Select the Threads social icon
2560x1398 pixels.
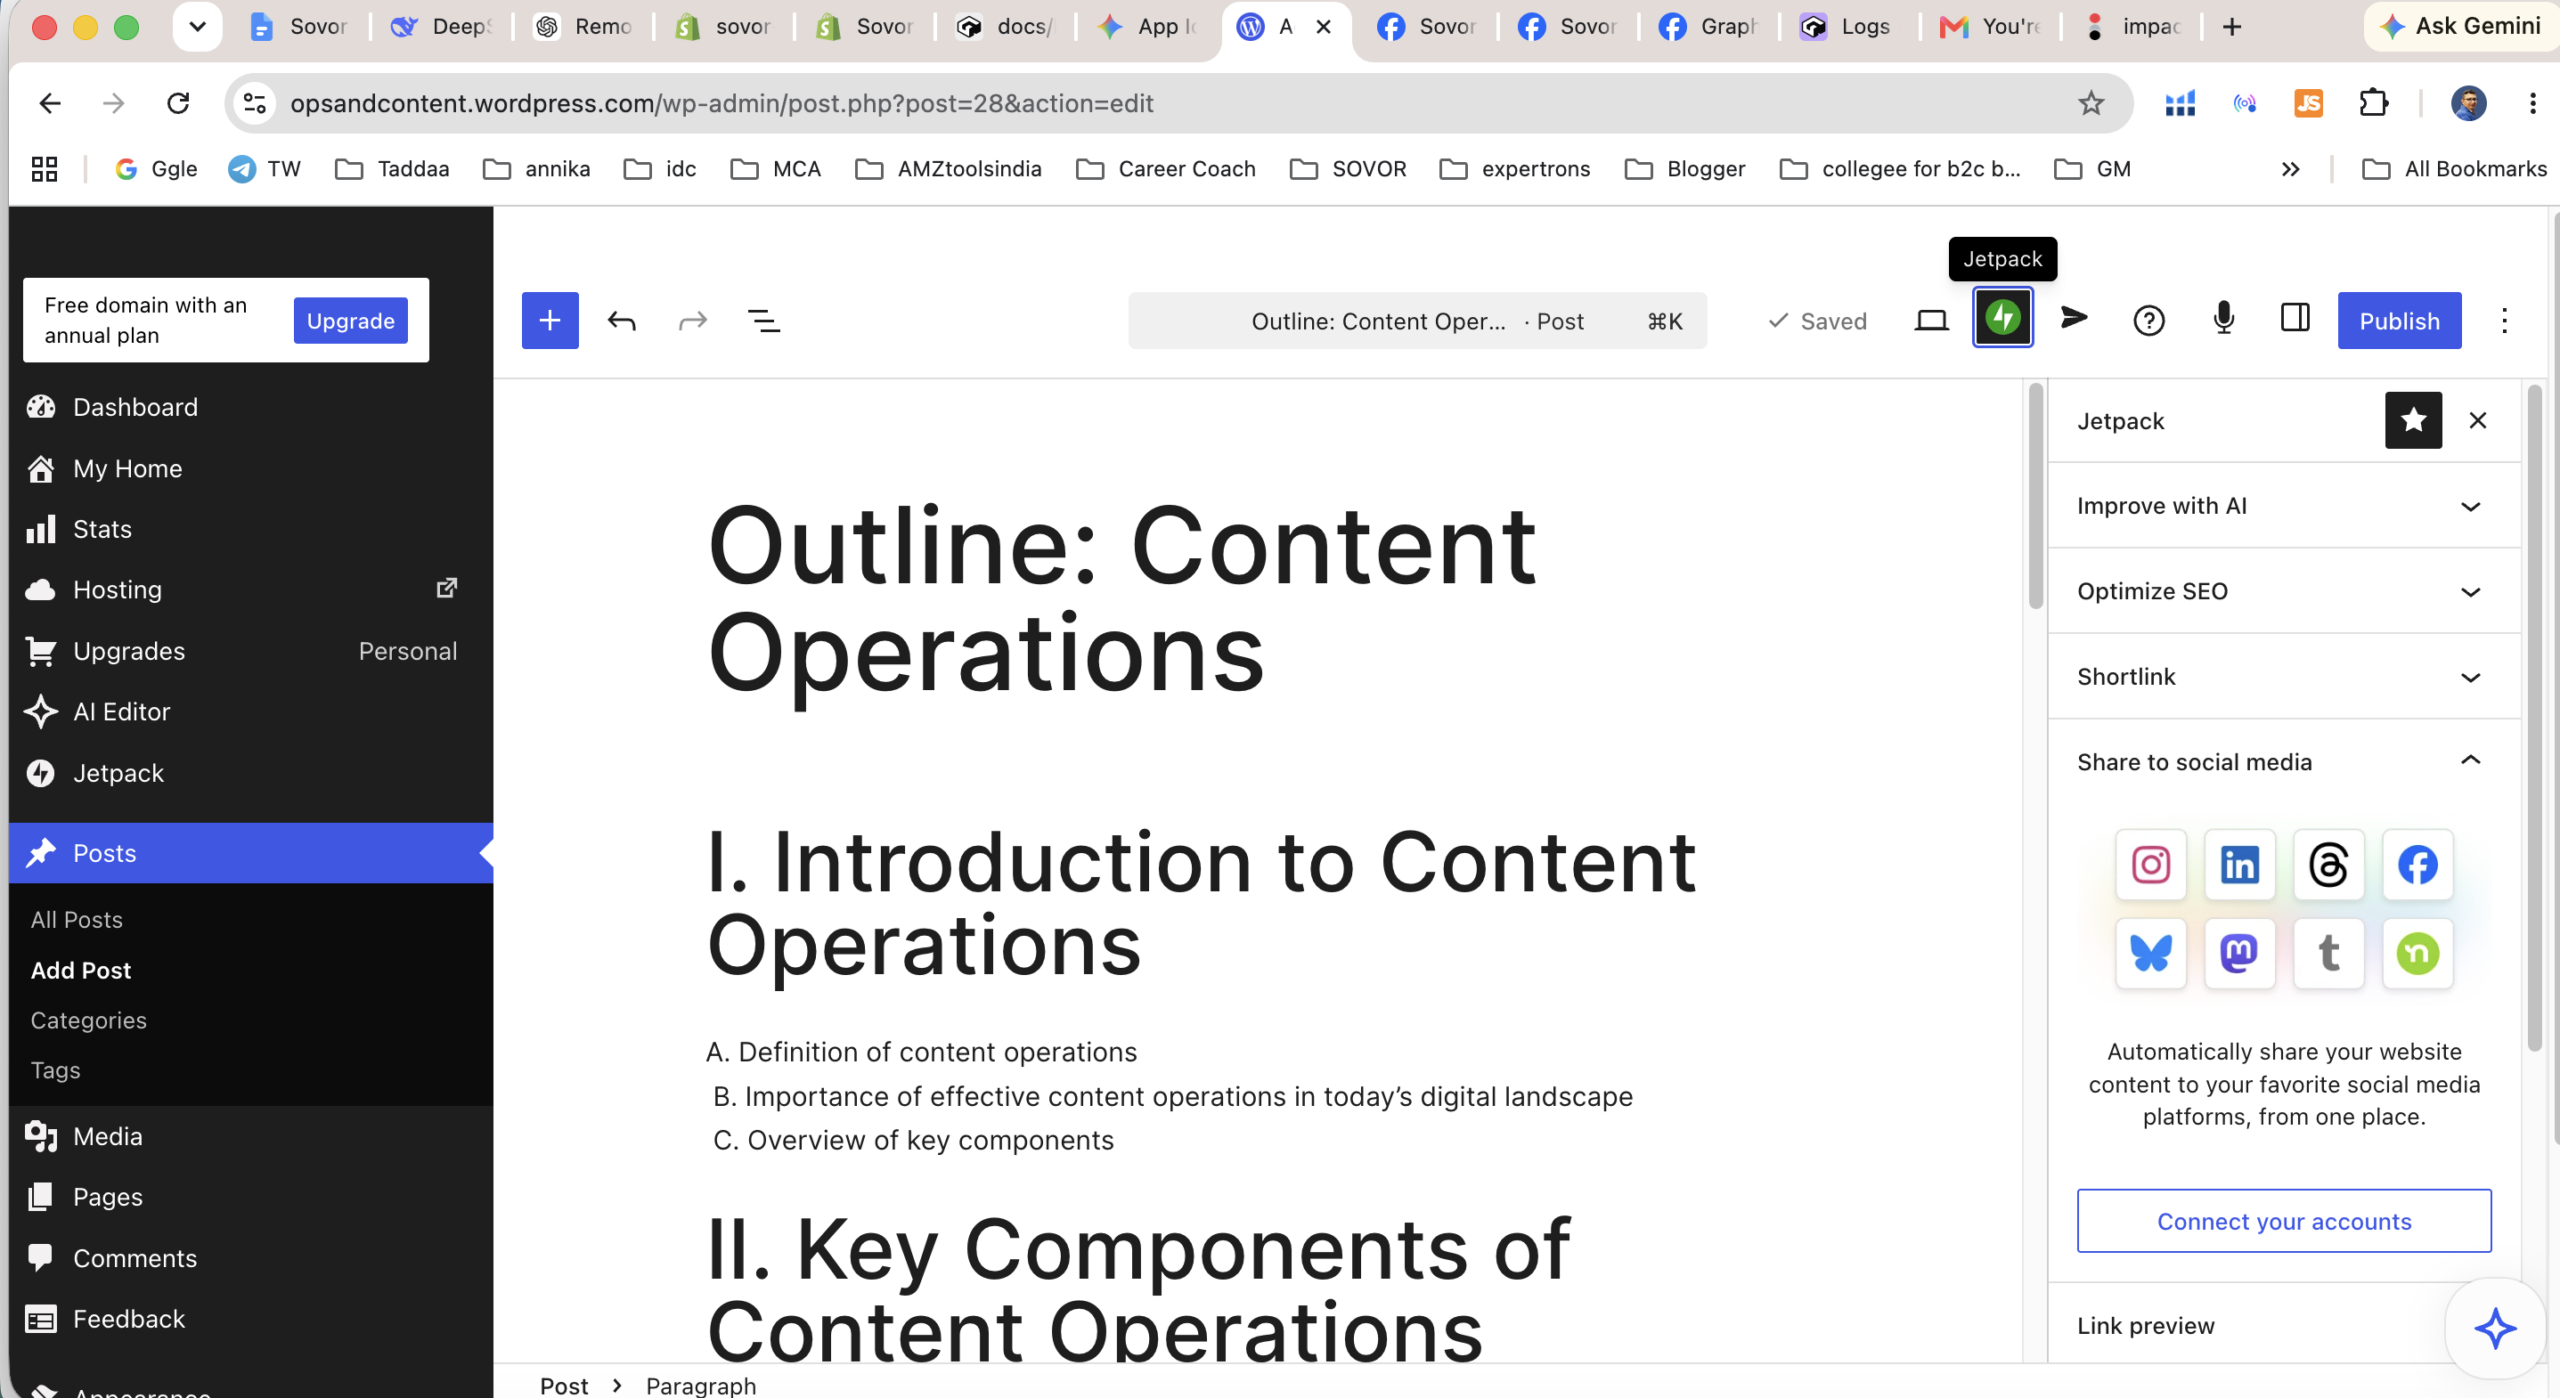pyautogui.click(x=2329, y=864)
